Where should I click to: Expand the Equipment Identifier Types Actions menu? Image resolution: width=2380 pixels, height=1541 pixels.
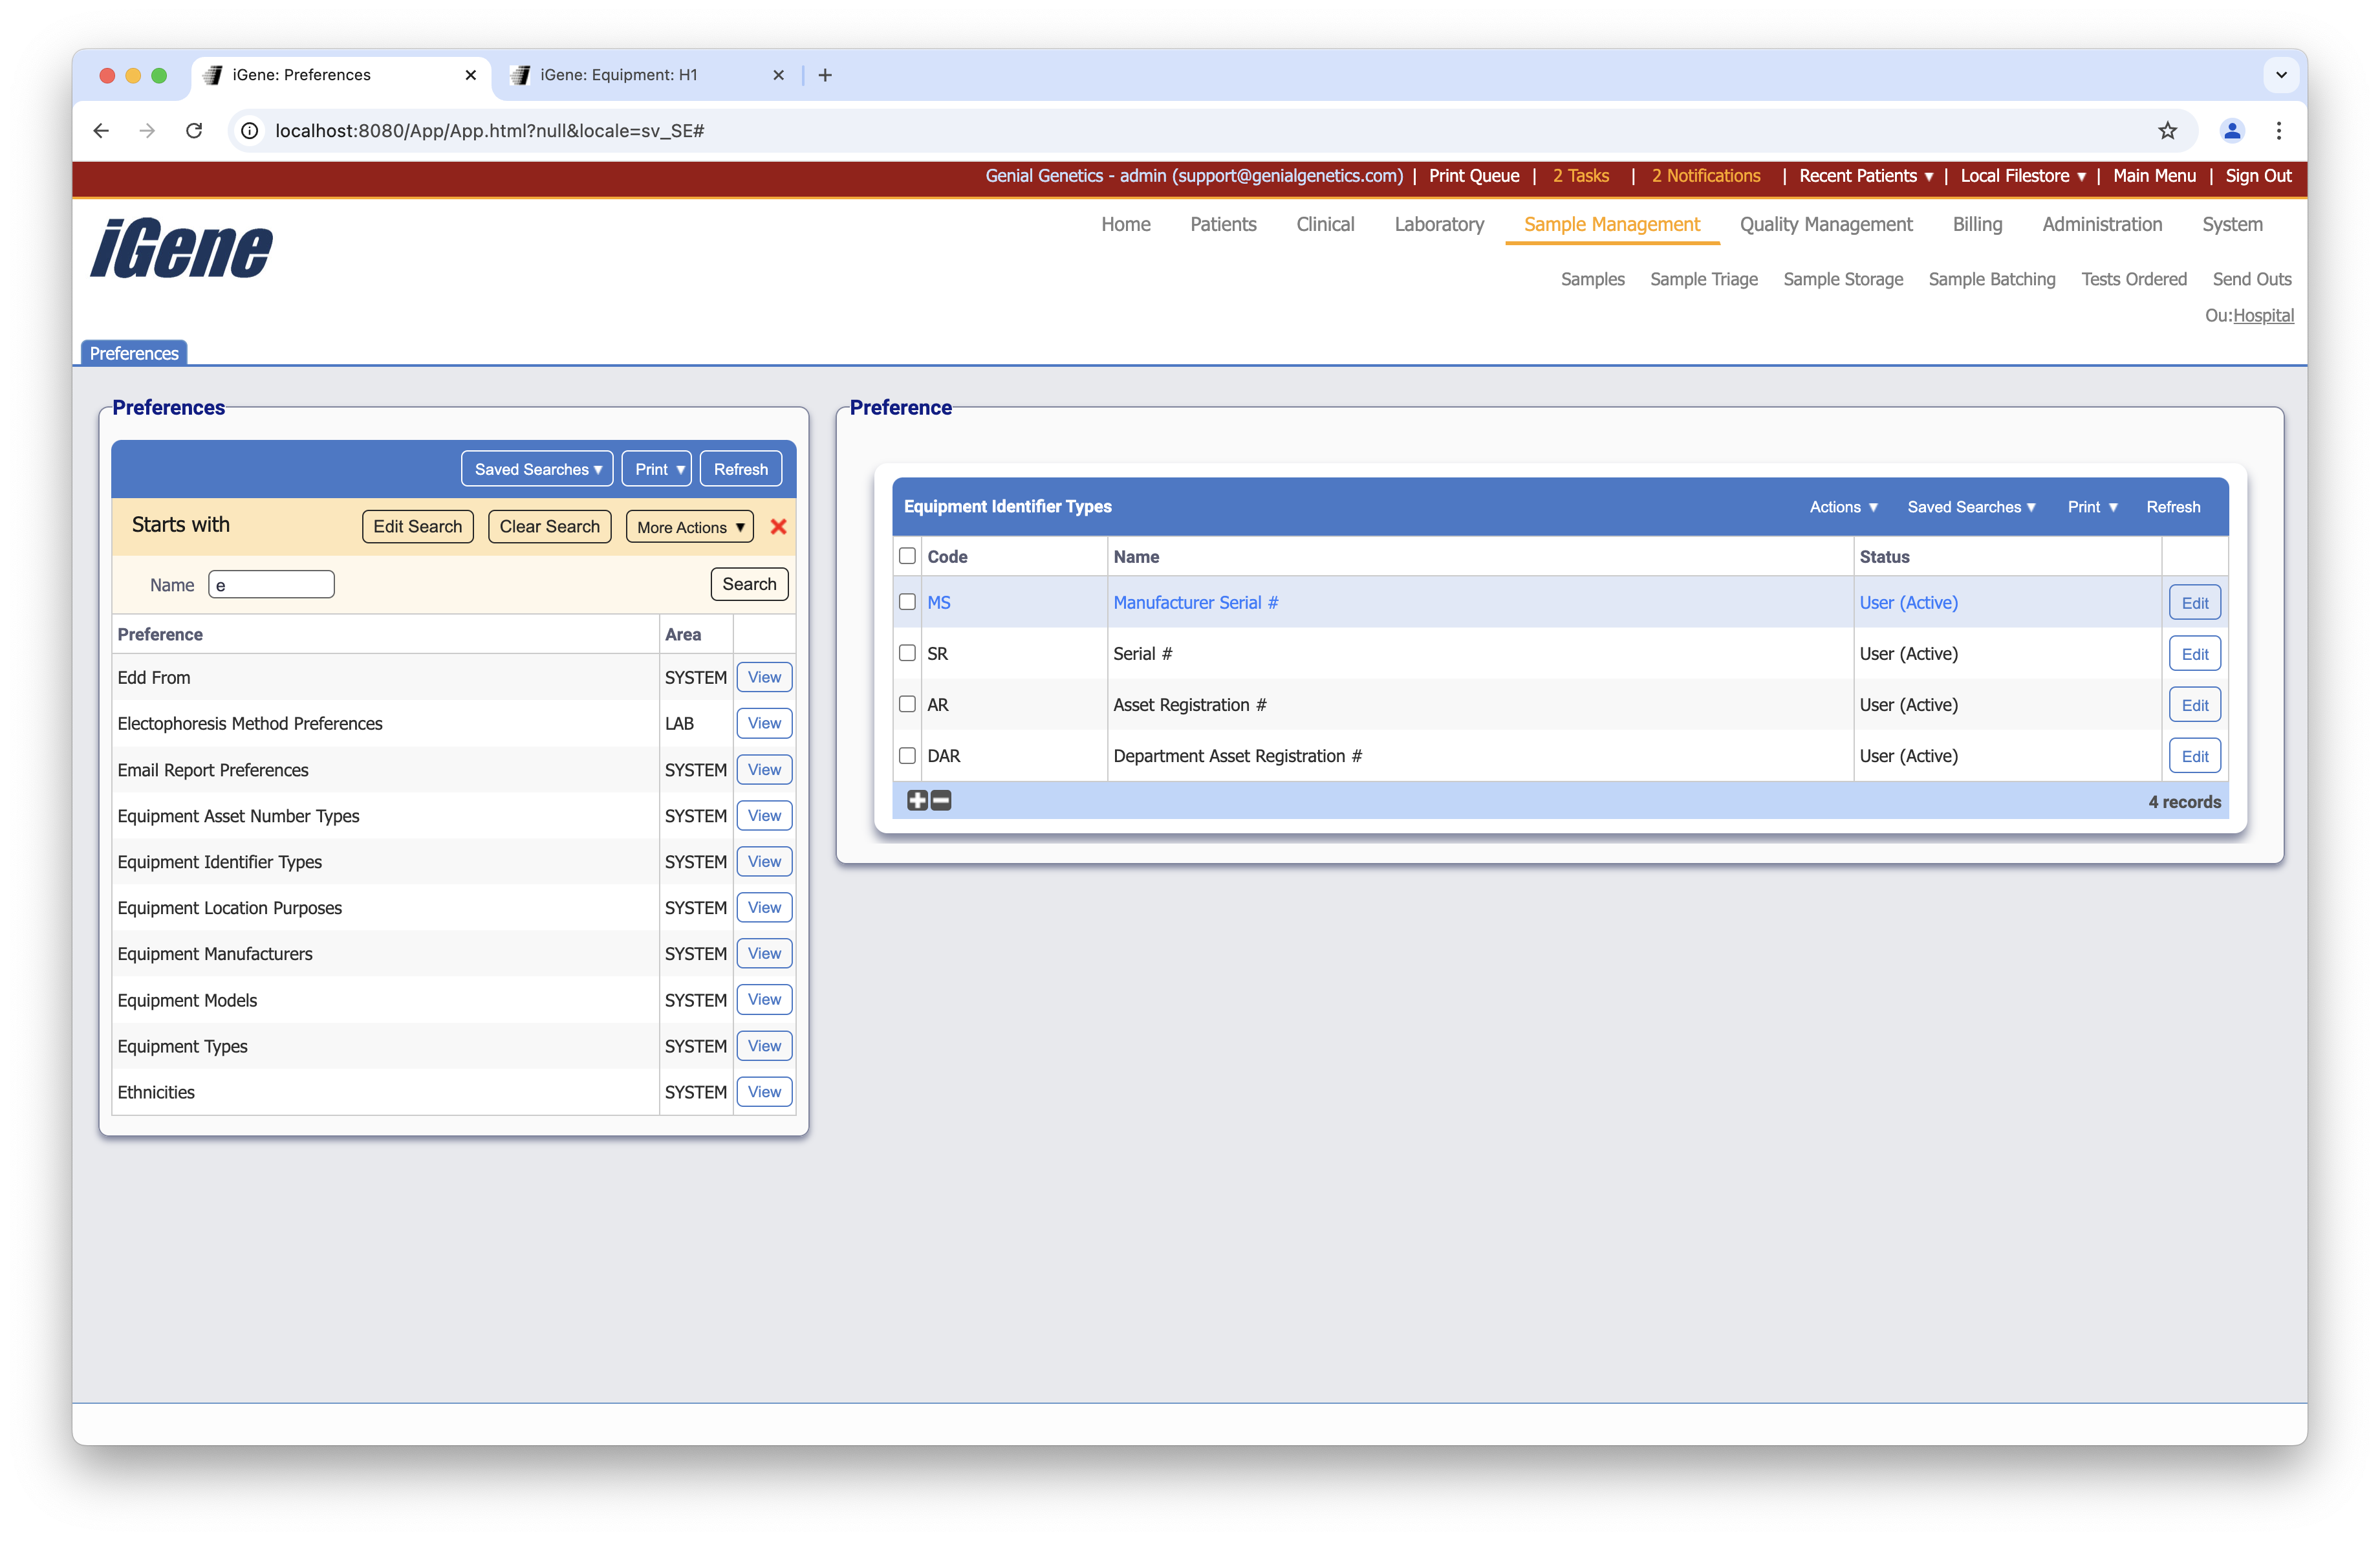tap(1843, 507)
